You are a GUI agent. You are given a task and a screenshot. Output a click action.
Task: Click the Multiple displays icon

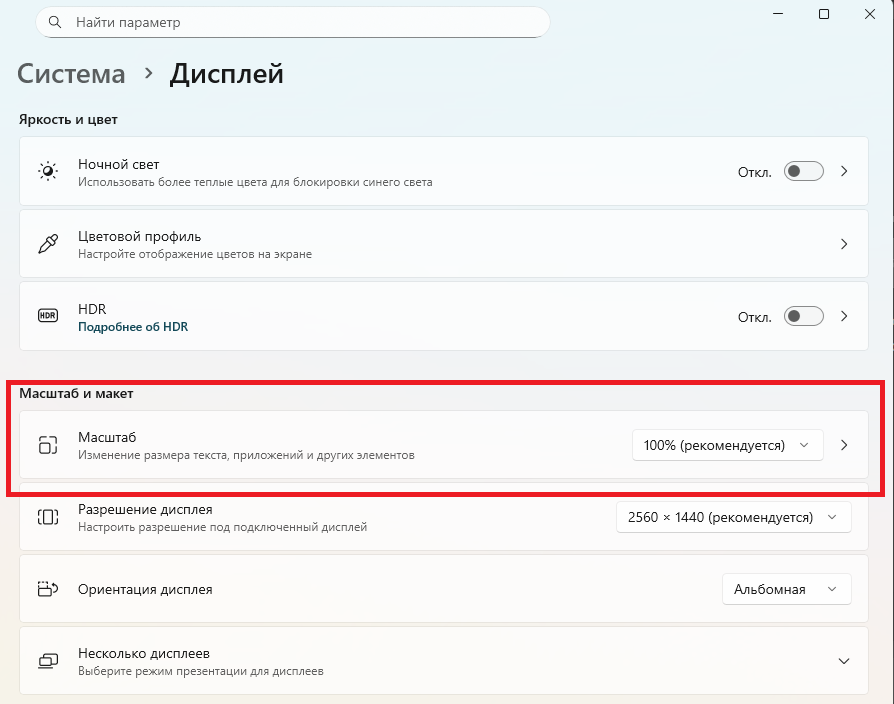(48, 661)
